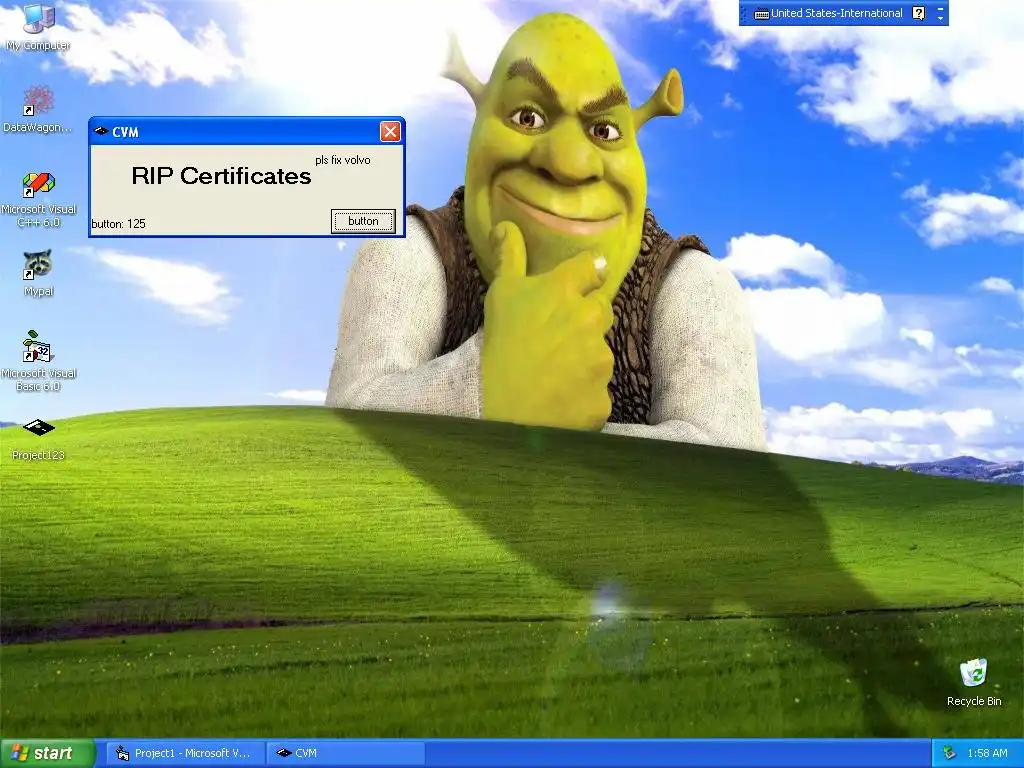
Task: Click United States-International keyboard layout
Action: (x=828, y=13)
